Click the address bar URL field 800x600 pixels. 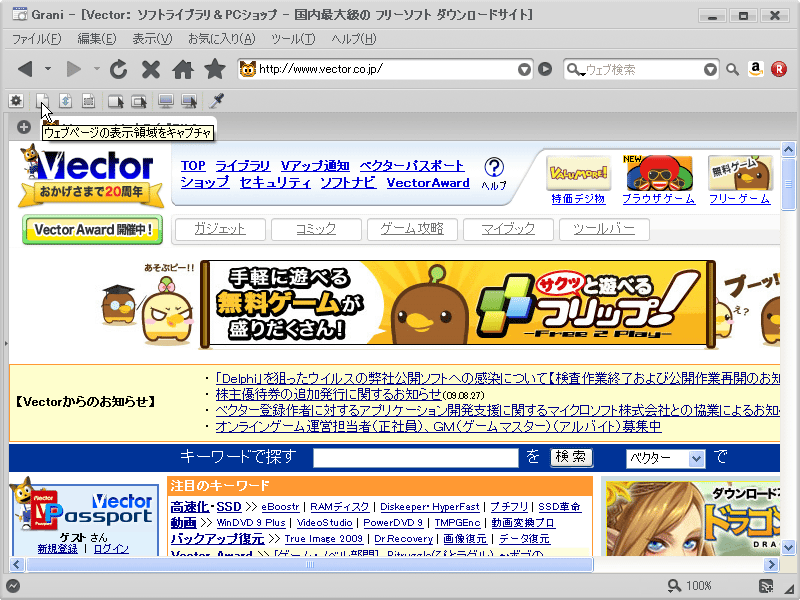(386, 69)
